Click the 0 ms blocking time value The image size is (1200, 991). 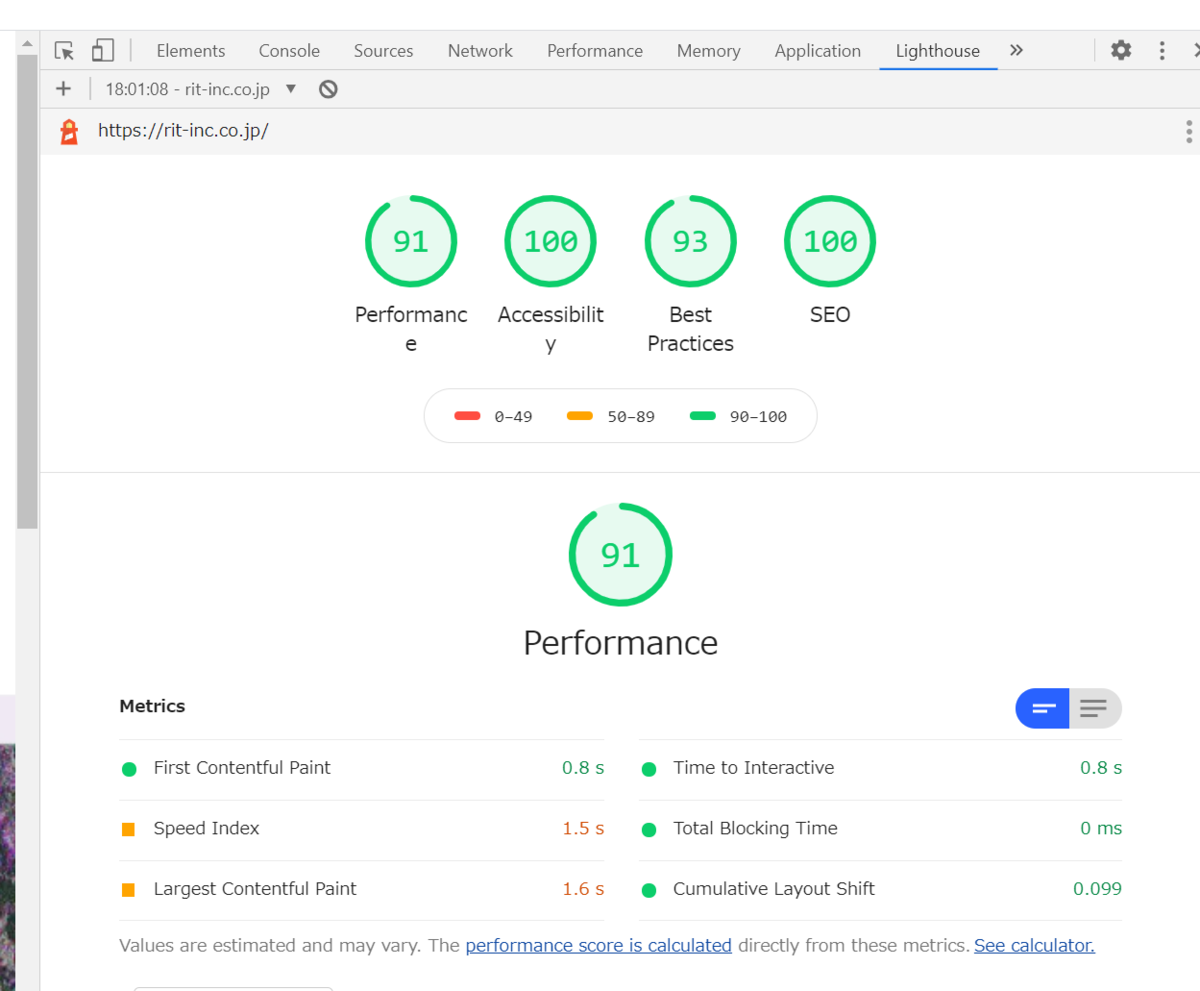click(1101, 828)
